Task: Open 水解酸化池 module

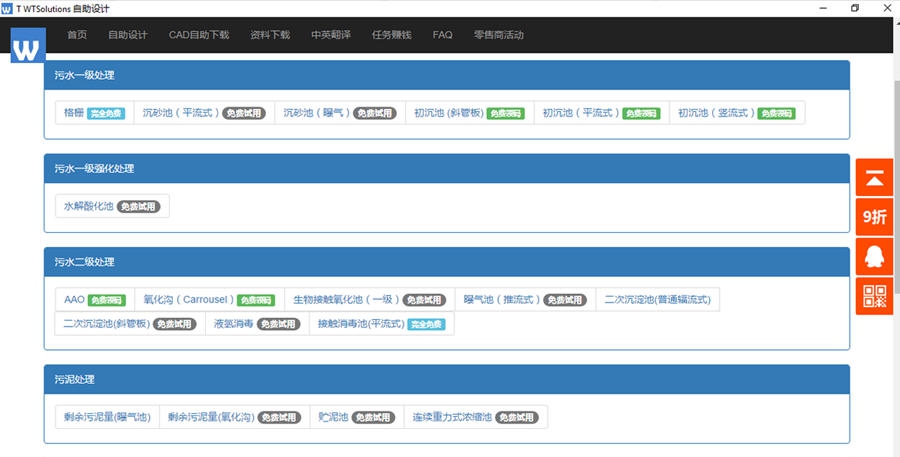Action: click(x=112, y=206)
